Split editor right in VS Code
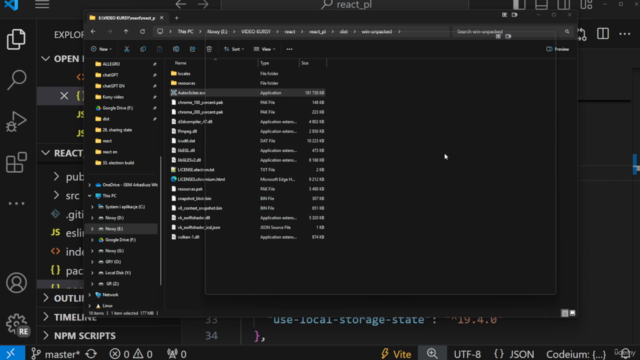 tap(603, 34)
